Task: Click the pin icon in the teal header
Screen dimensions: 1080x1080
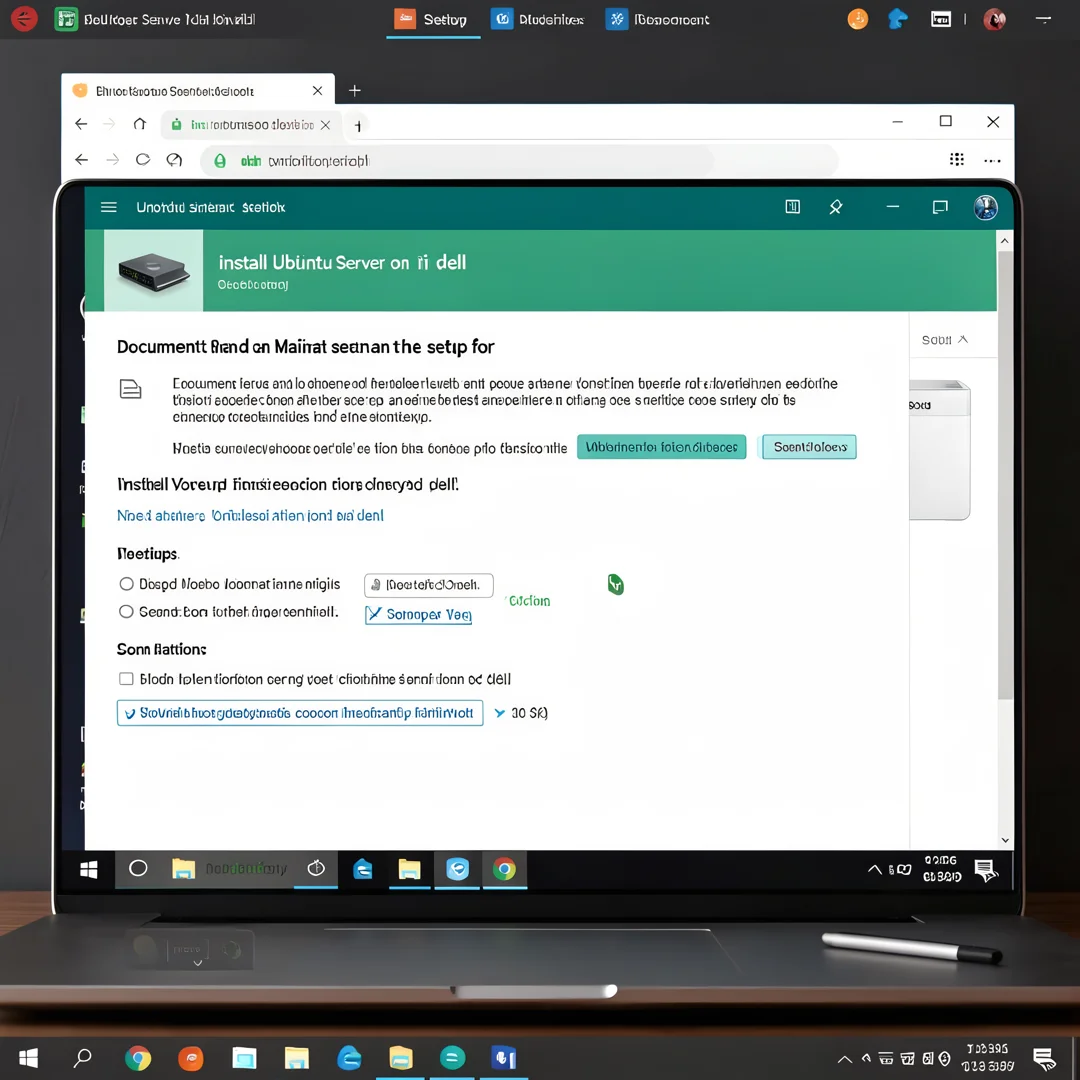Action: (x=835, y=207)
